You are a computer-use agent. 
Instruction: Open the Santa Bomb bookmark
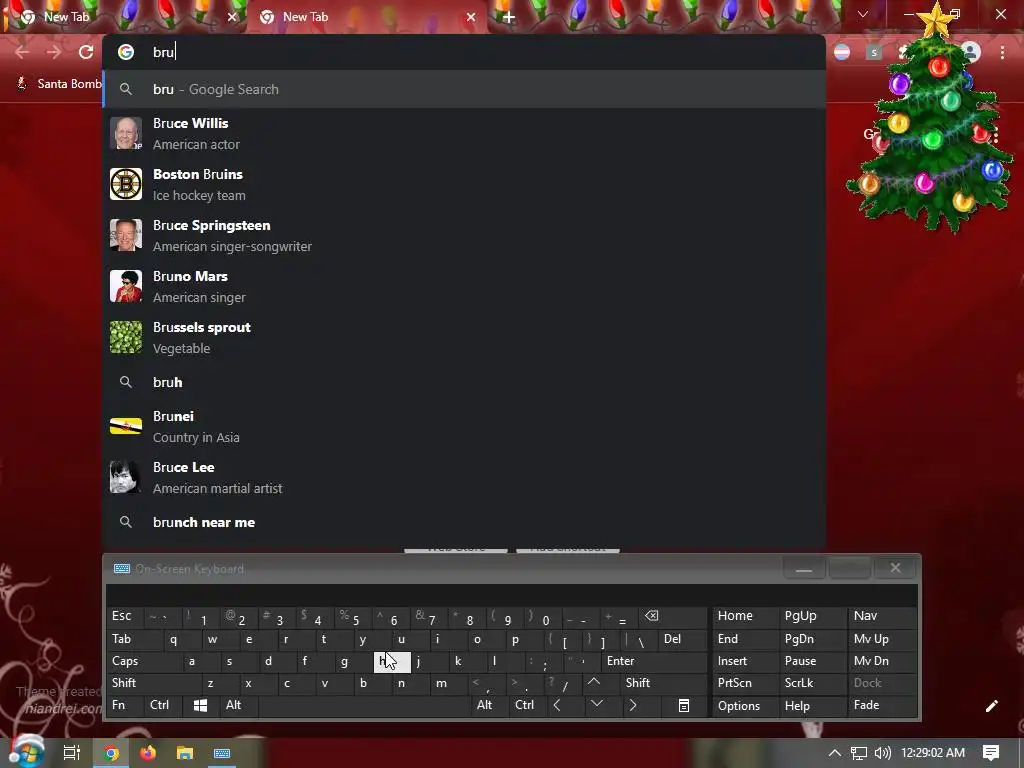click(x=59, y=84)
